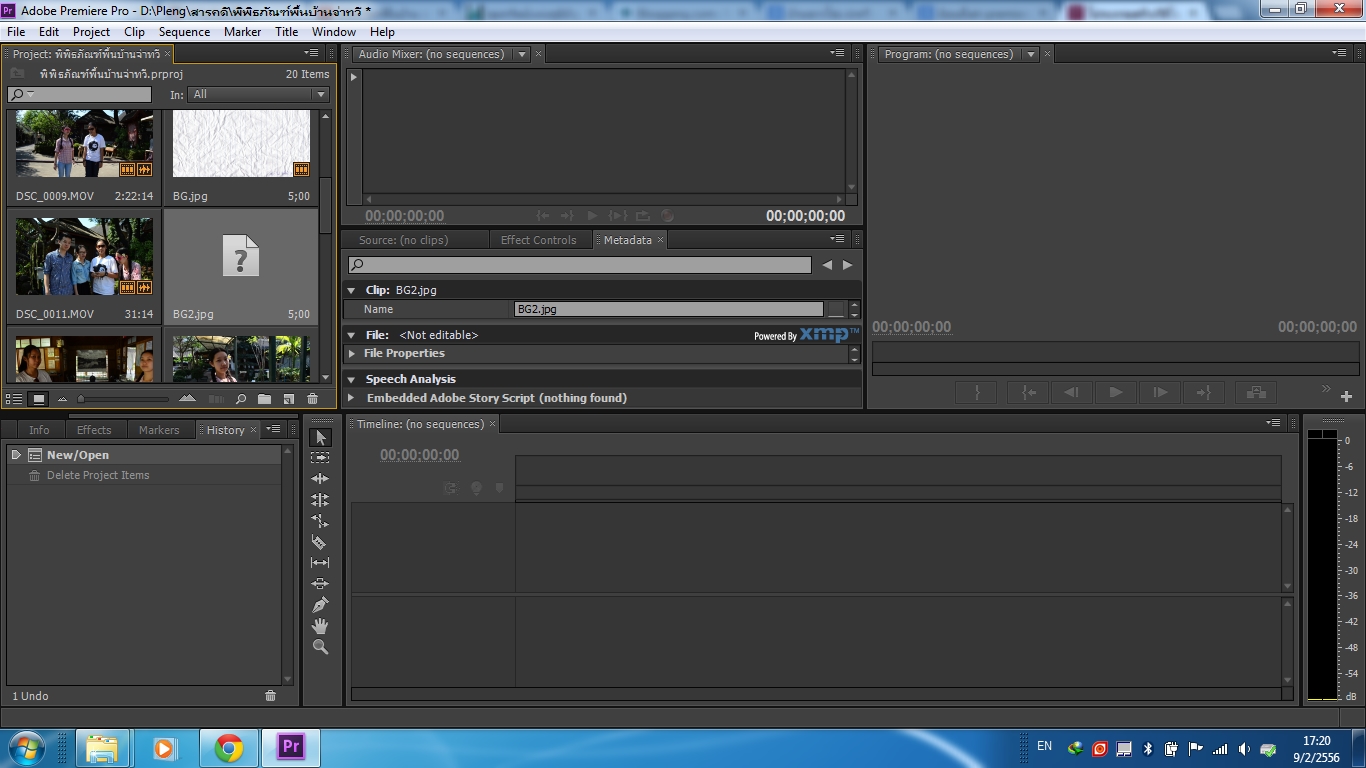Zoom in thumbnails with large mountain icon
Image resolution: width=1366 pixels, height=768 pixels.
pos(187,399)
